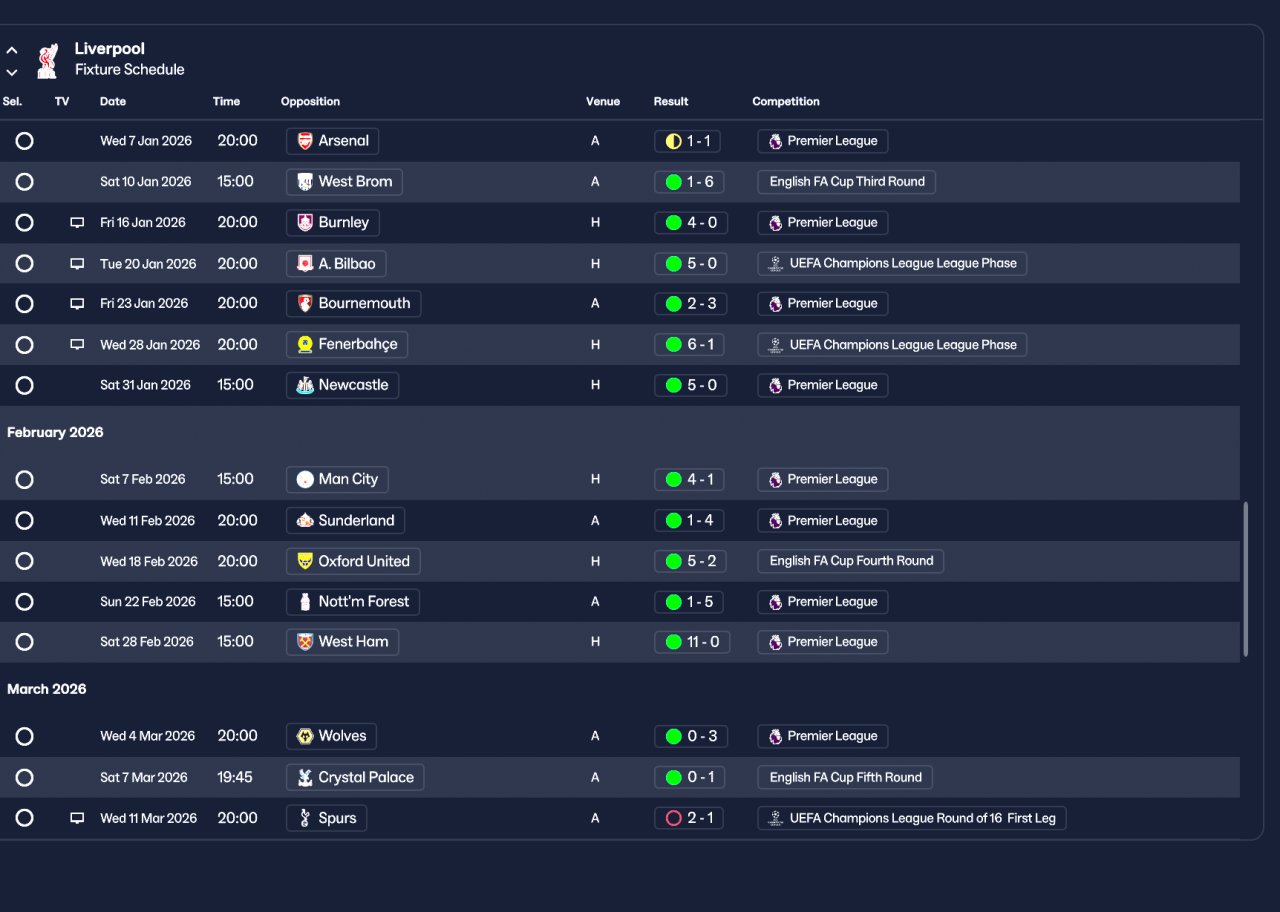
Task: Click the Champions League logo in the A. Bilbao row
Action: coord(775,264)
